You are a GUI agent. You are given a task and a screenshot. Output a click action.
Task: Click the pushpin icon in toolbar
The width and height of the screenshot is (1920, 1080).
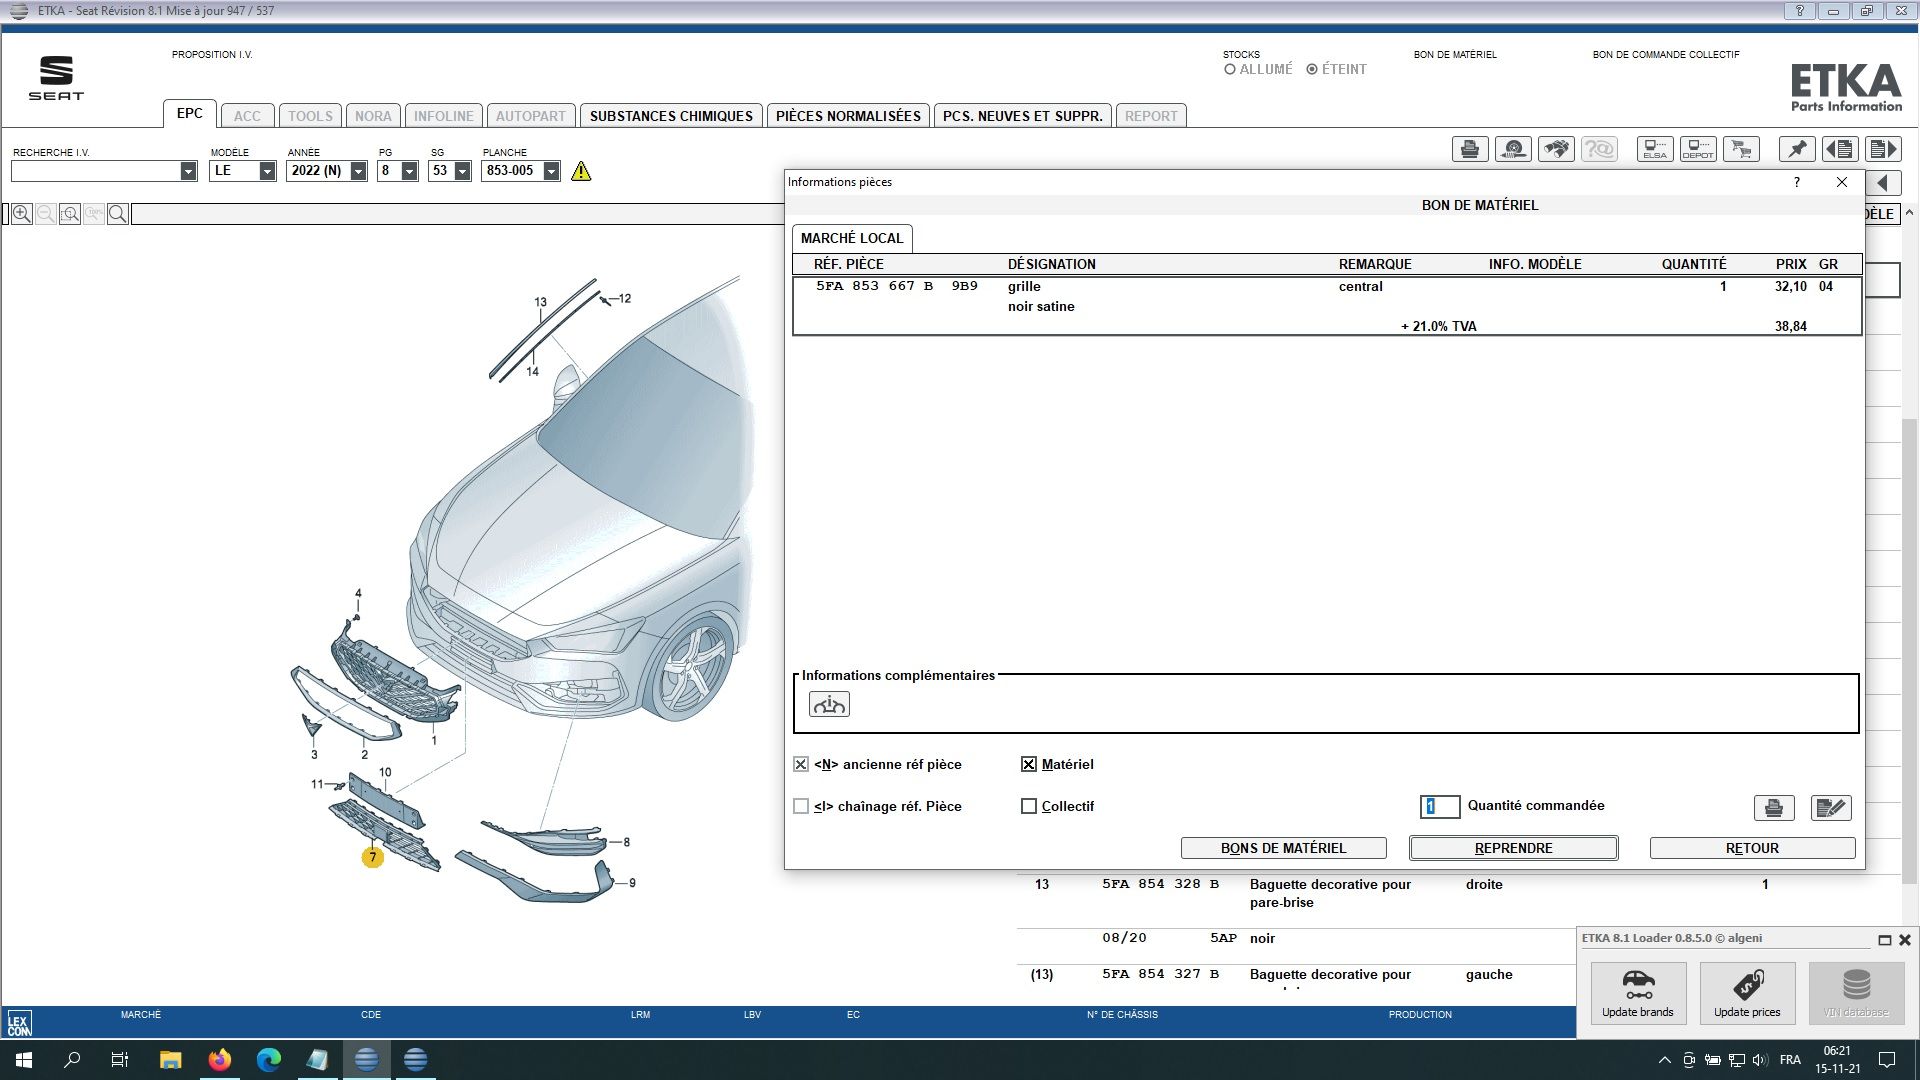pos(1797,150)
